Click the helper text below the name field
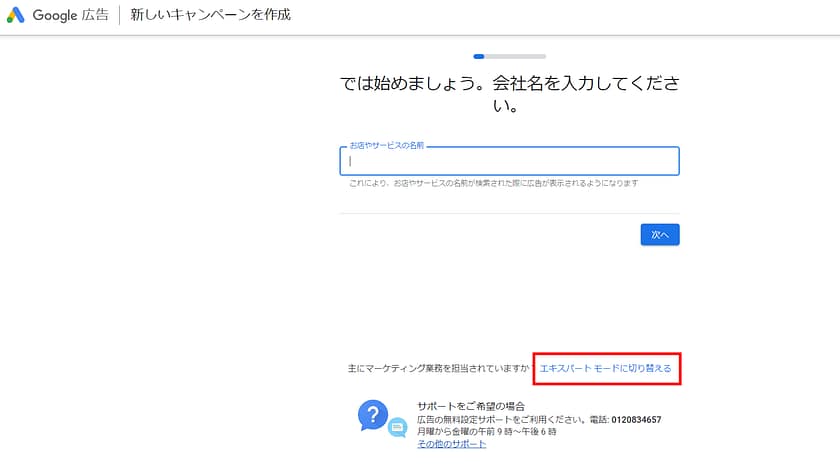The height and width of the screenshot is (464, 840). [493, 184]
